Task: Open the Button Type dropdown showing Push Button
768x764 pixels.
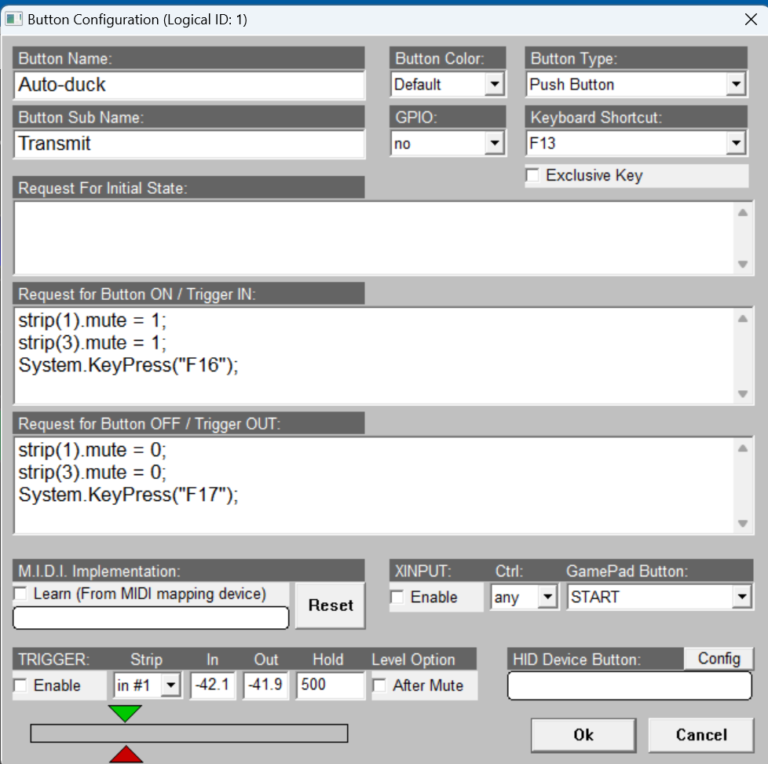Action: click(736, 85)
